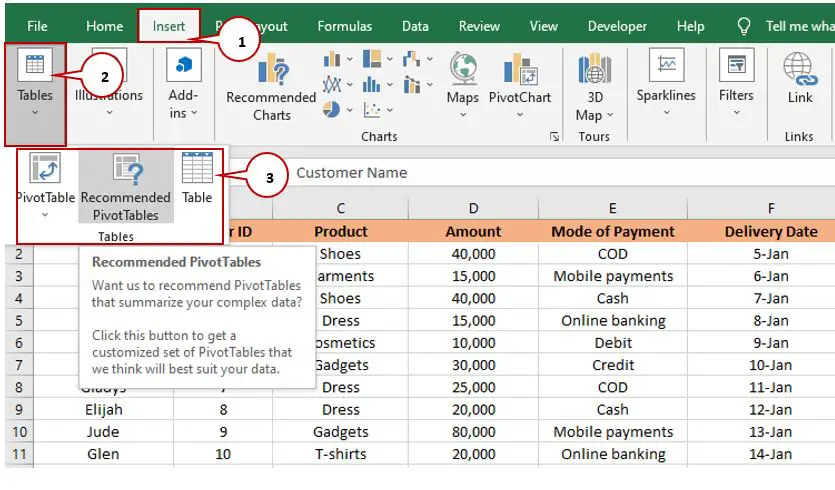Switch to the Help tab
Image resolution: width=835 pixels, height=490 pixels.
[691, 26]
